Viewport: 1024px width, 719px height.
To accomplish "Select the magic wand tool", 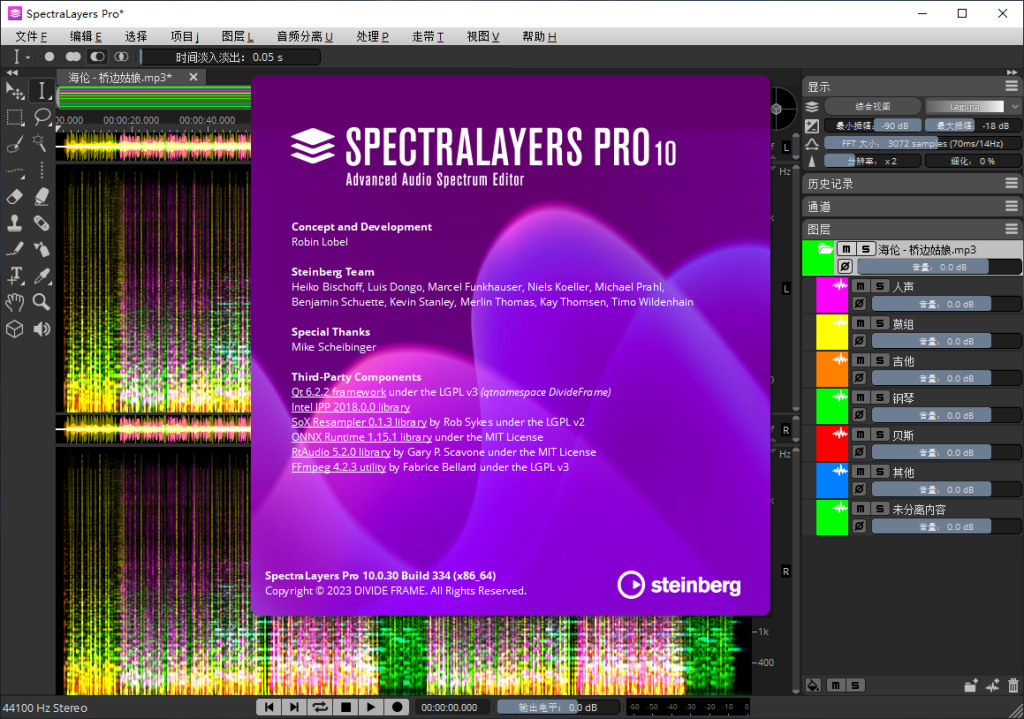I will (x=42, y=143).
